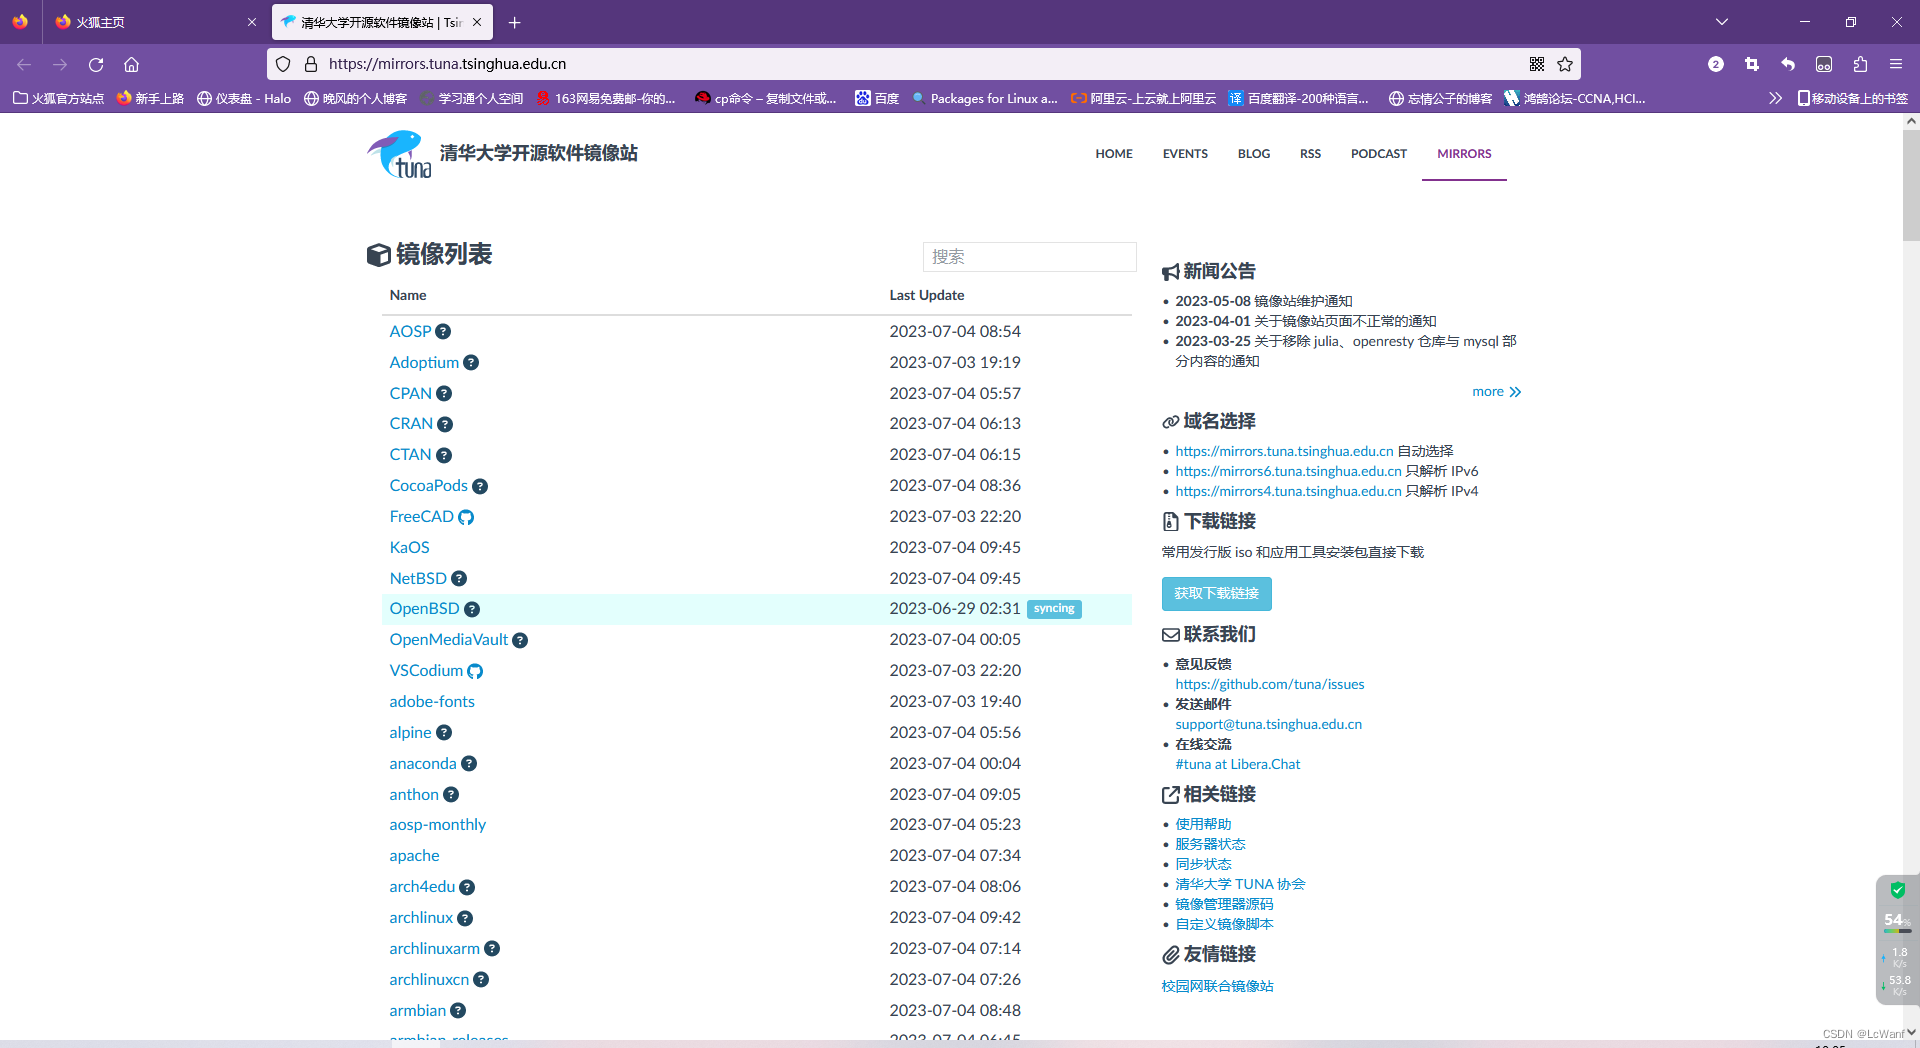Click the 获取下载链接 button
Screen dimensions: 1920x1048
(1216, 594)
